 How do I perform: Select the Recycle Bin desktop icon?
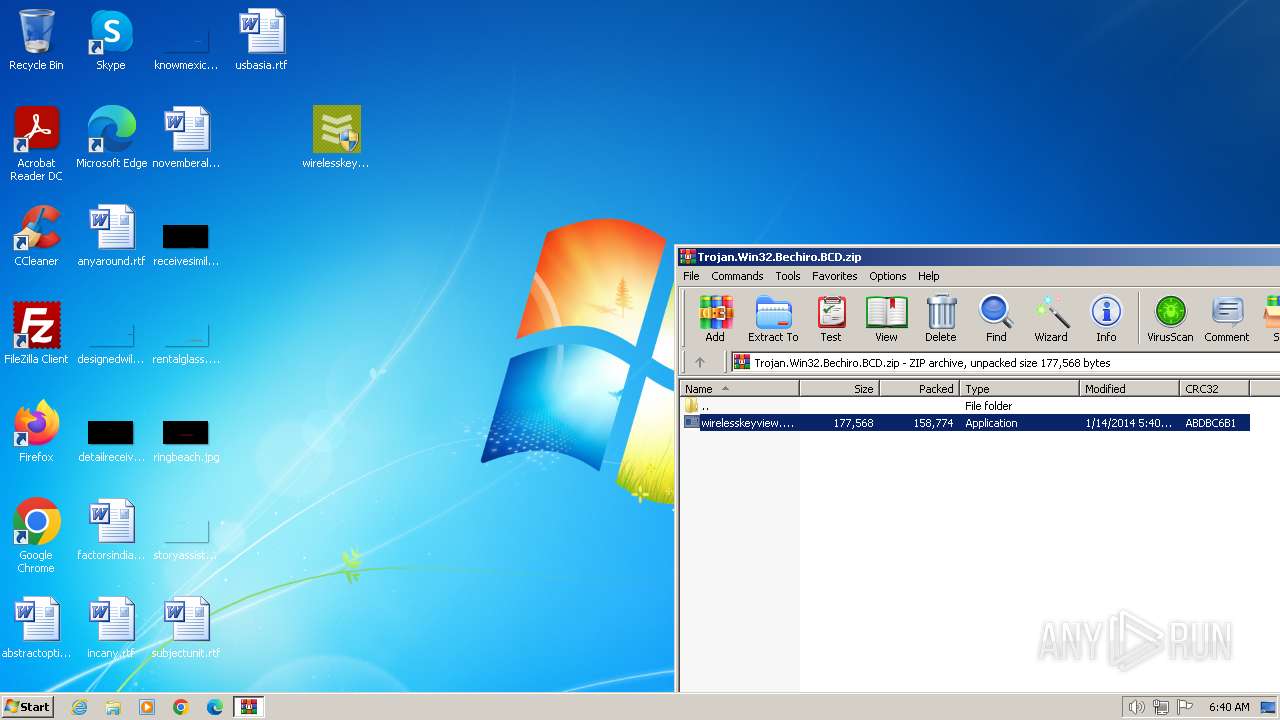click(x=36, y=40)
